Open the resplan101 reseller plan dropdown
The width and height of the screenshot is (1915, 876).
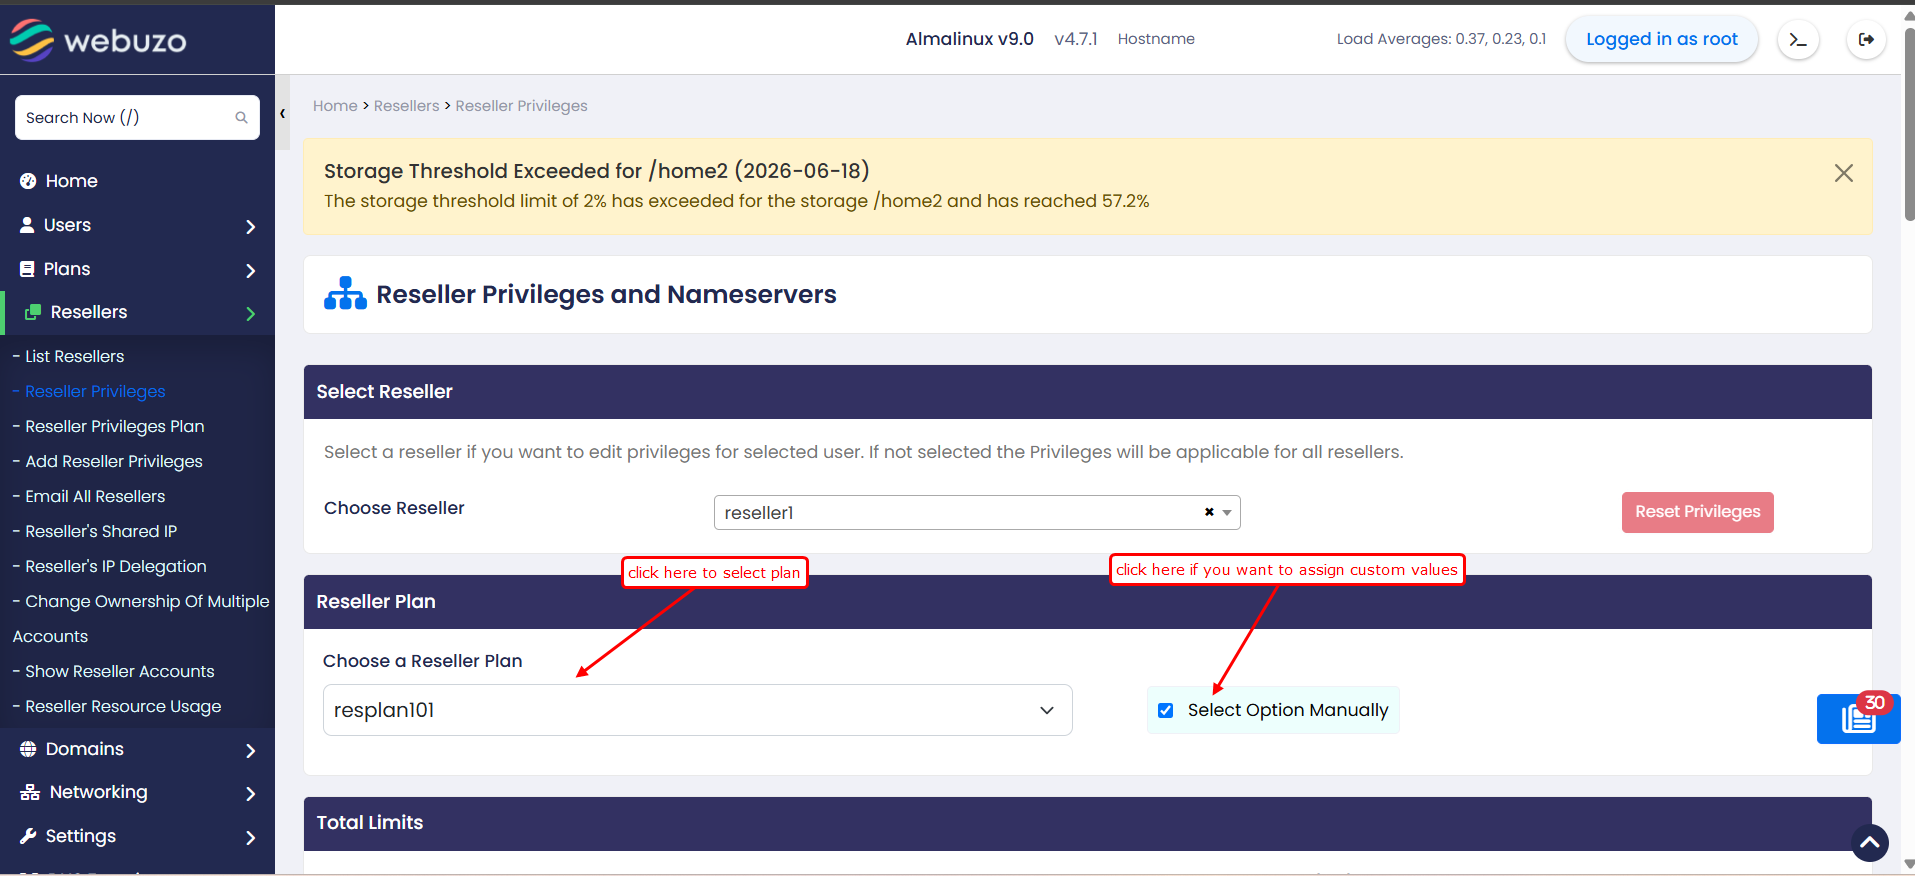point(697,710)
